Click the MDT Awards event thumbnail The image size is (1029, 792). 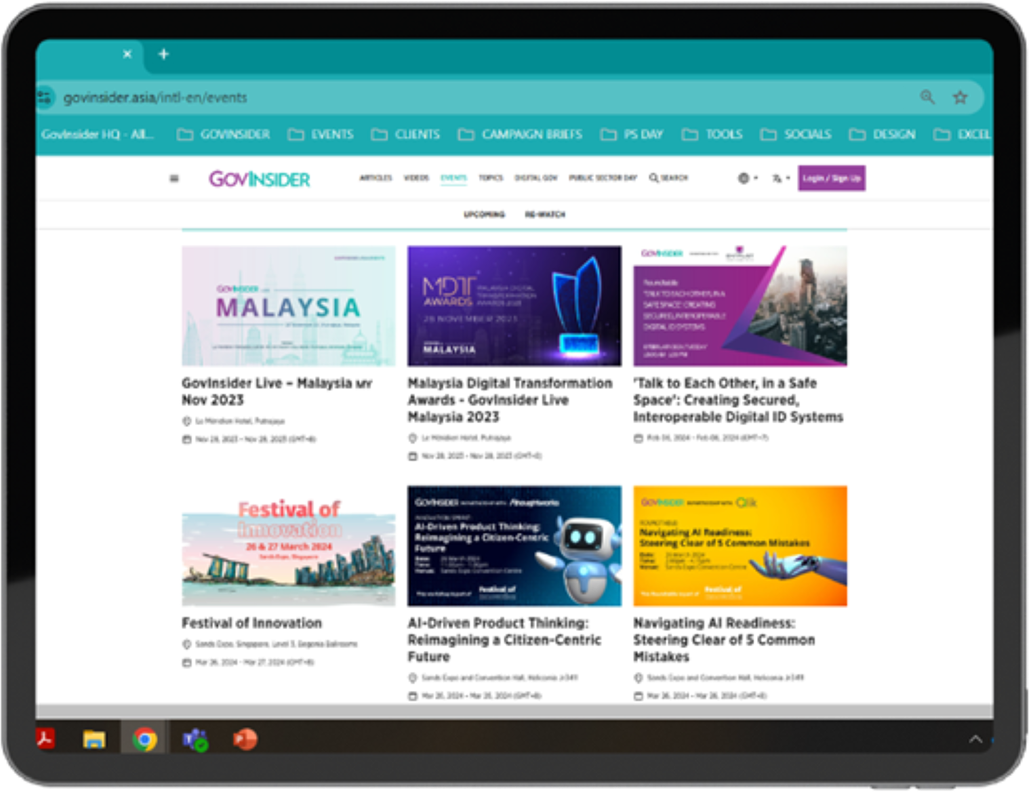[x=514, y=306]
